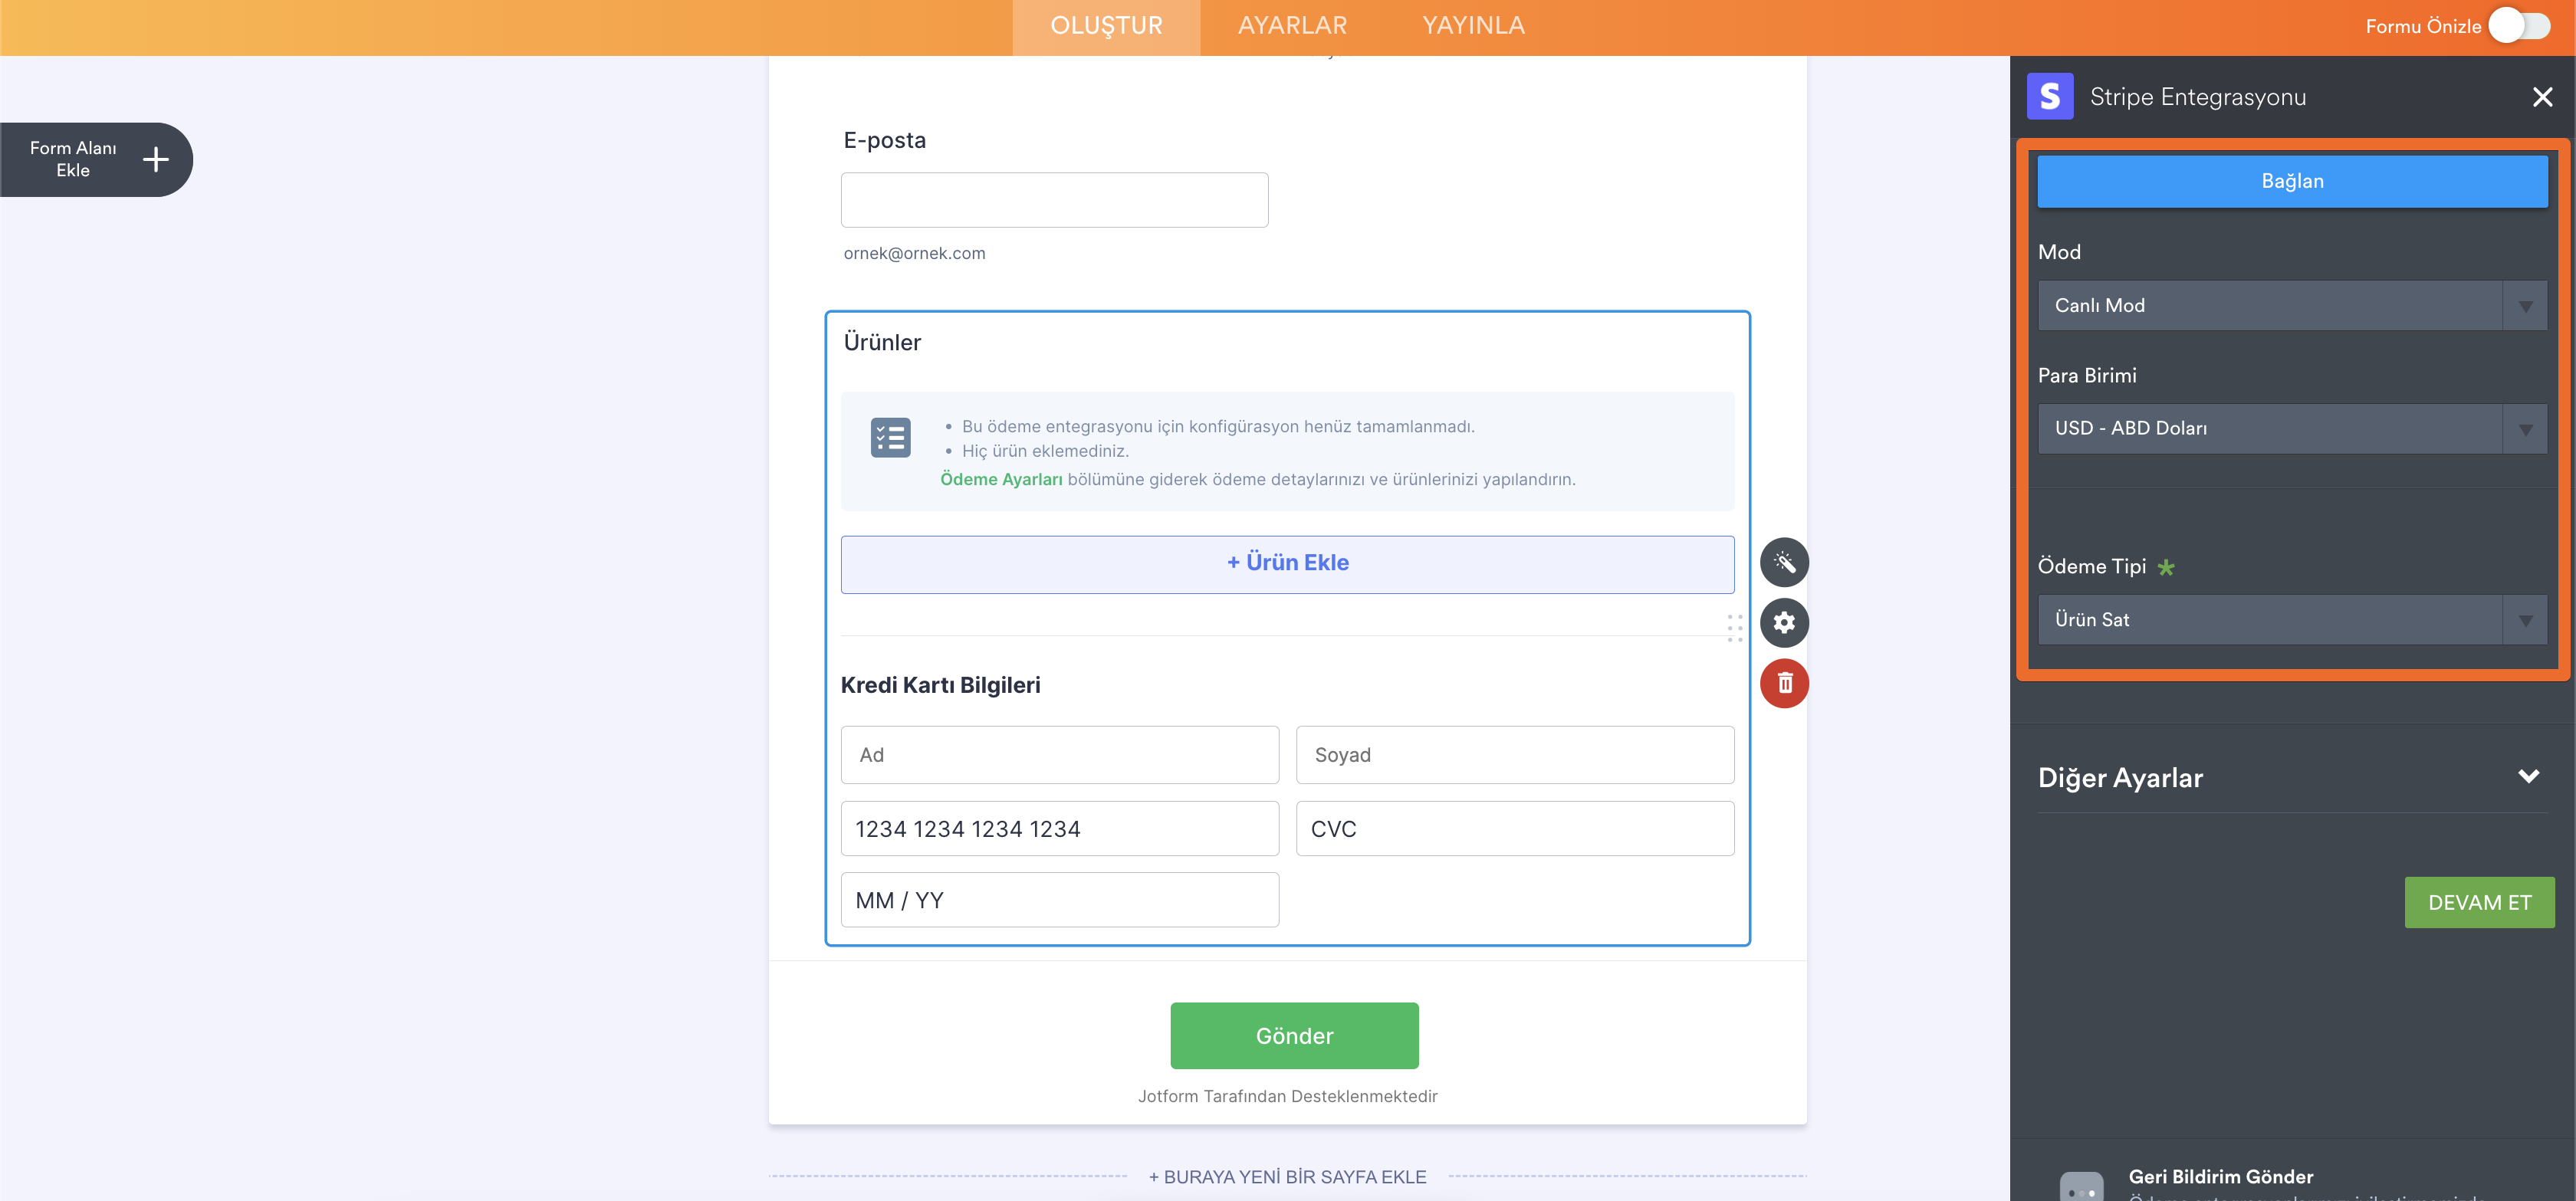Click the checklist icon in products notice
This screenshot has width=2576, height=1201.
pyautogui.click(x=890, y=438)
